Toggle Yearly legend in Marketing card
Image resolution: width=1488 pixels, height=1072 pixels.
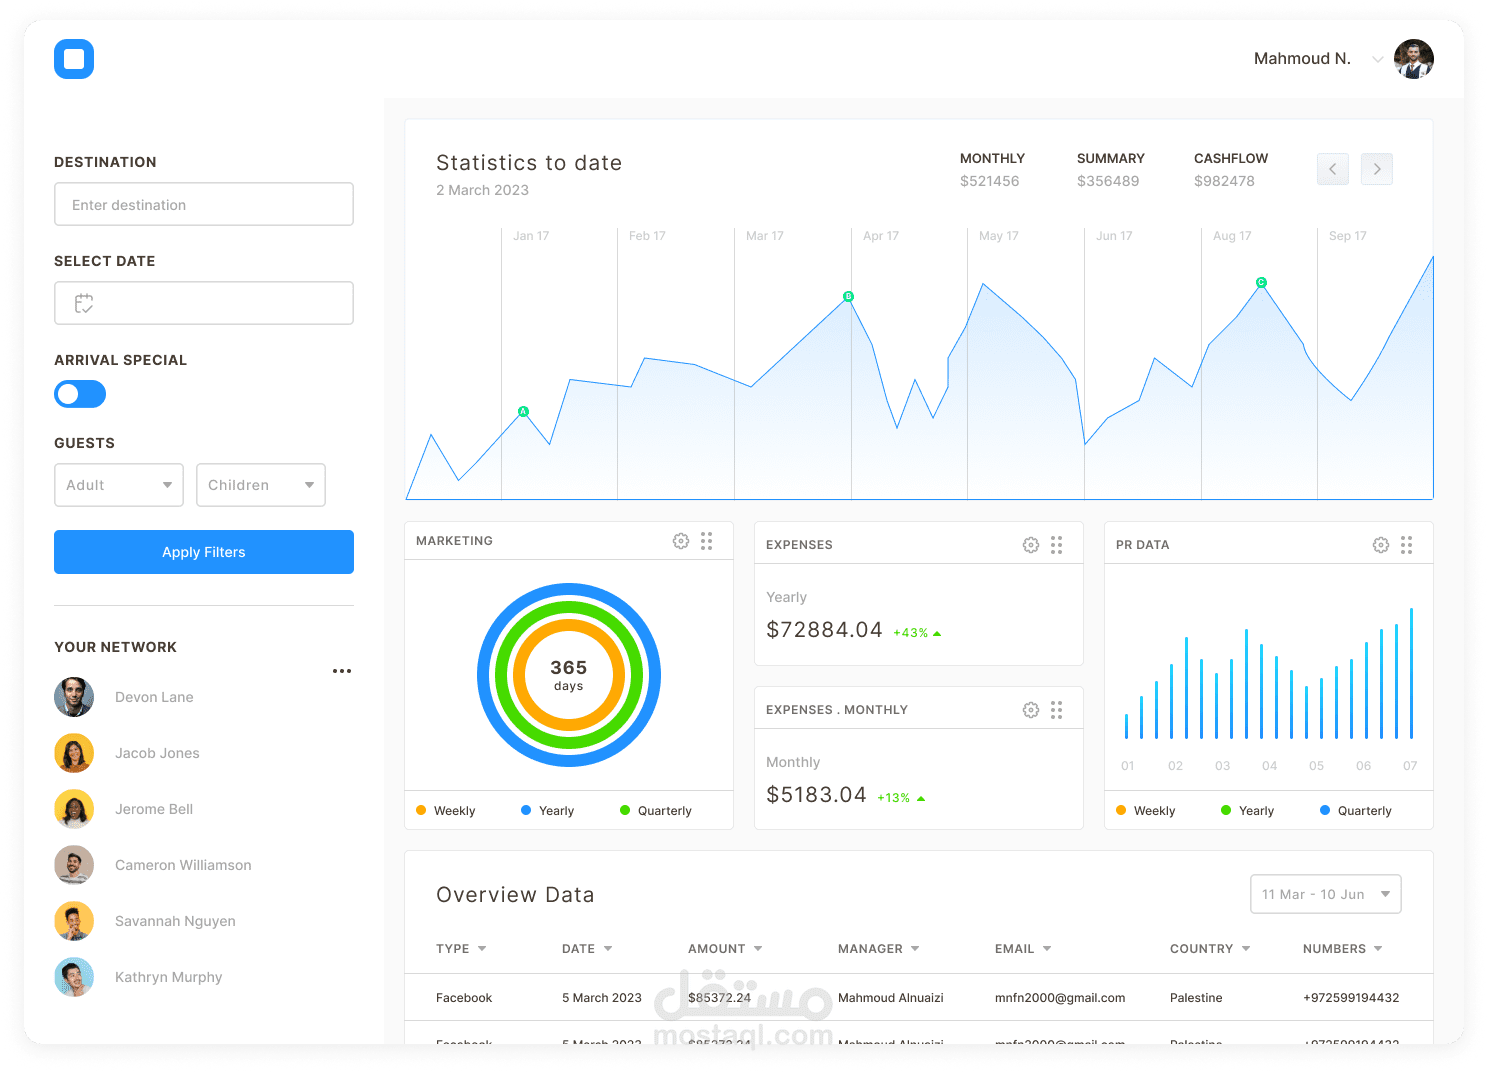[x=548, y=811]
